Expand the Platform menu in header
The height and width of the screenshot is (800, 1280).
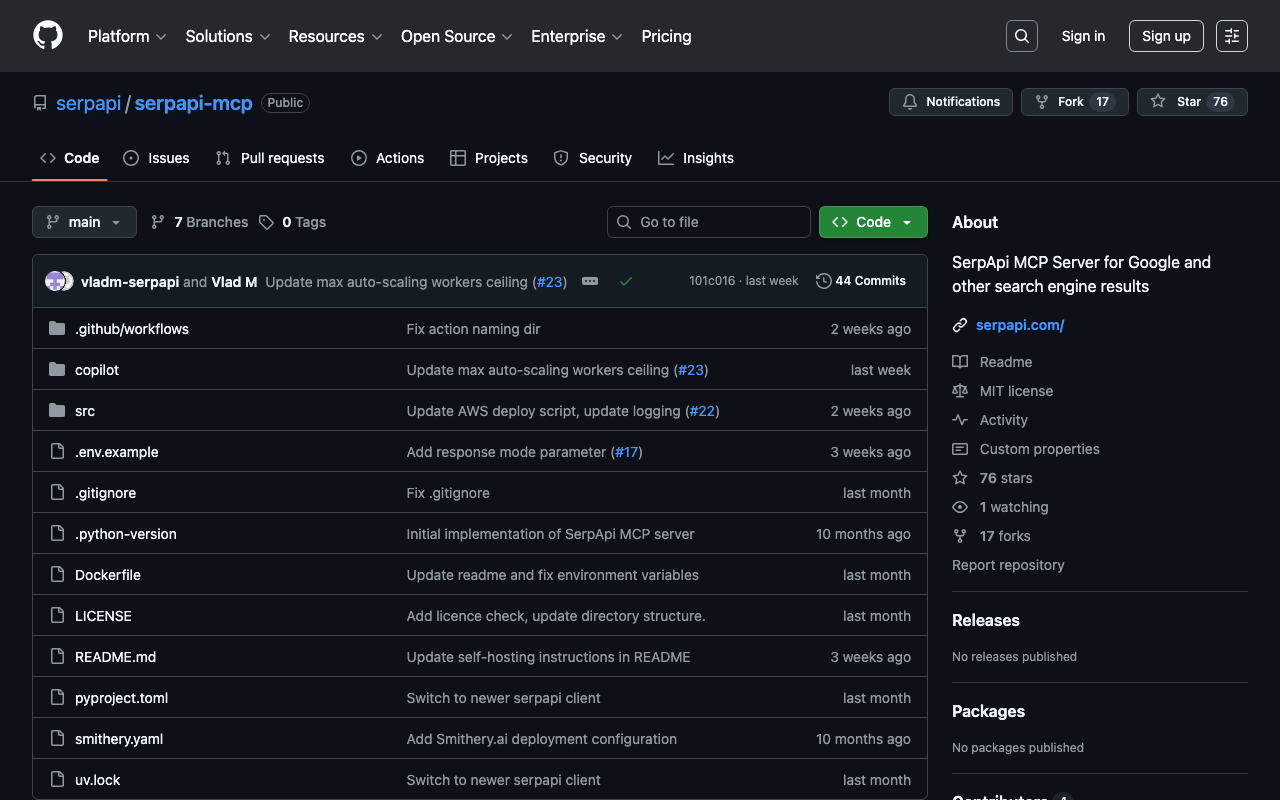[127, 36]
